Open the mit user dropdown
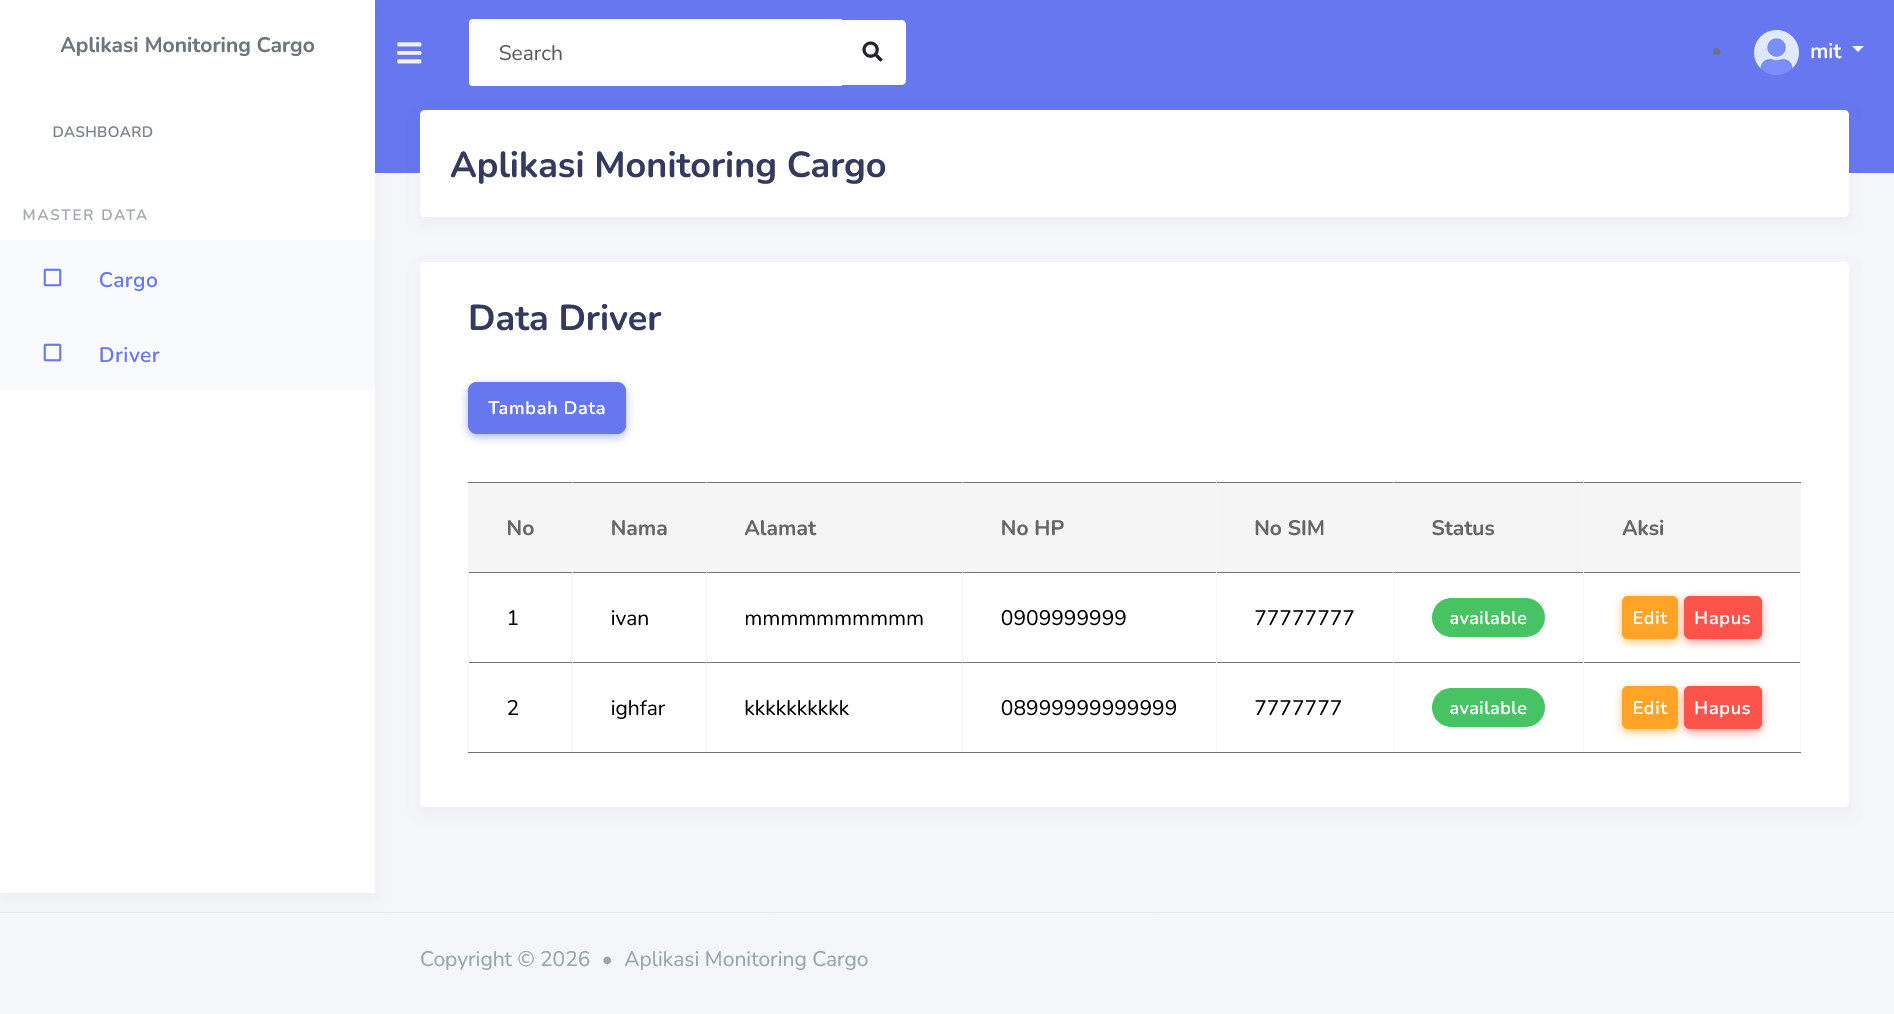 pos(1836,51)
